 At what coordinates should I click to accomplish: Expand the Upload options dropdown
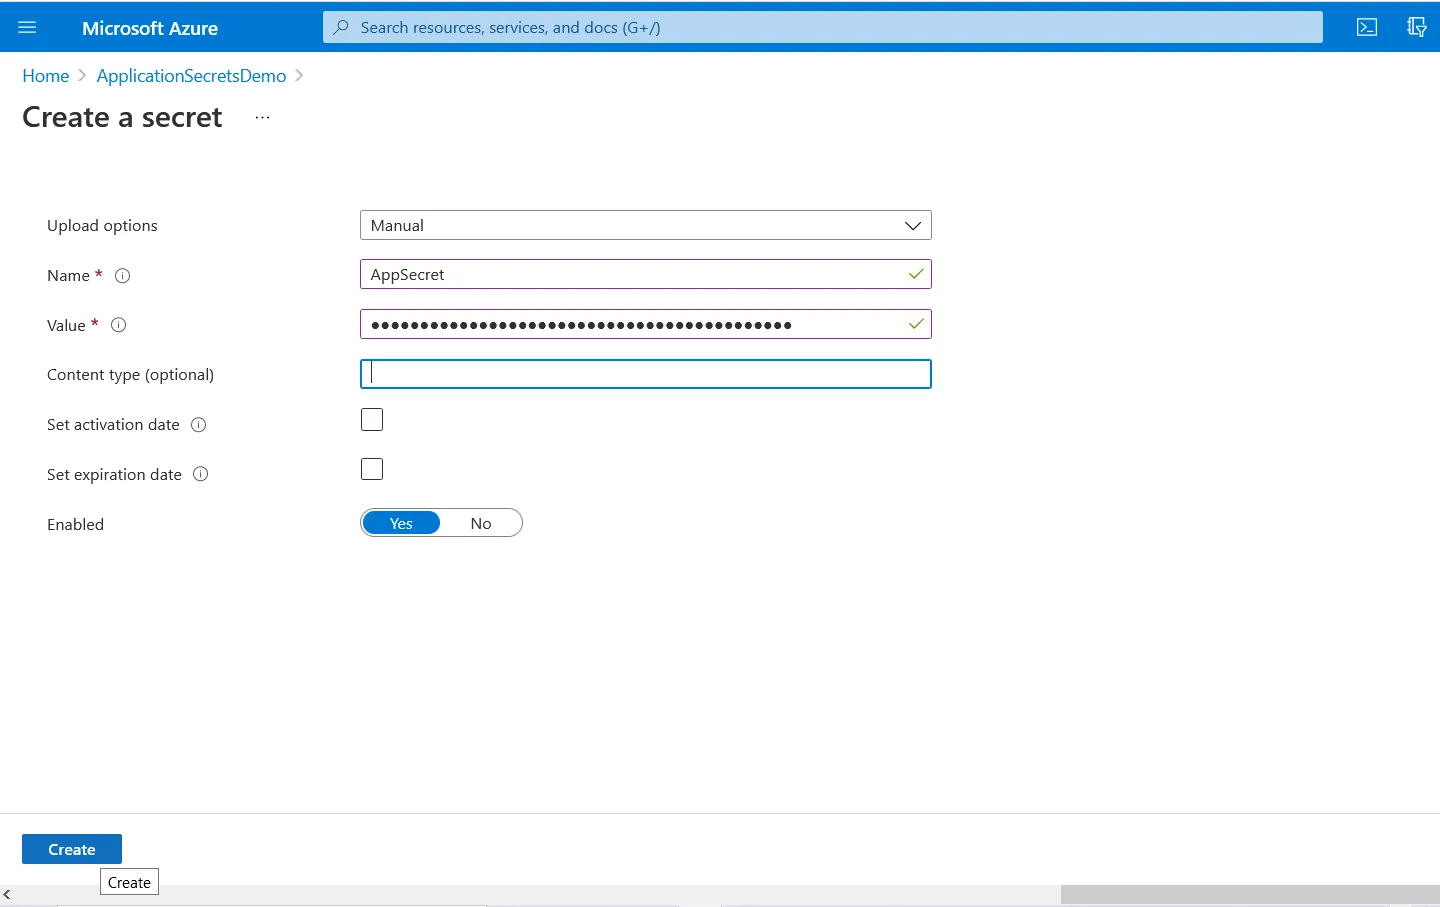(x=645, y=226)
